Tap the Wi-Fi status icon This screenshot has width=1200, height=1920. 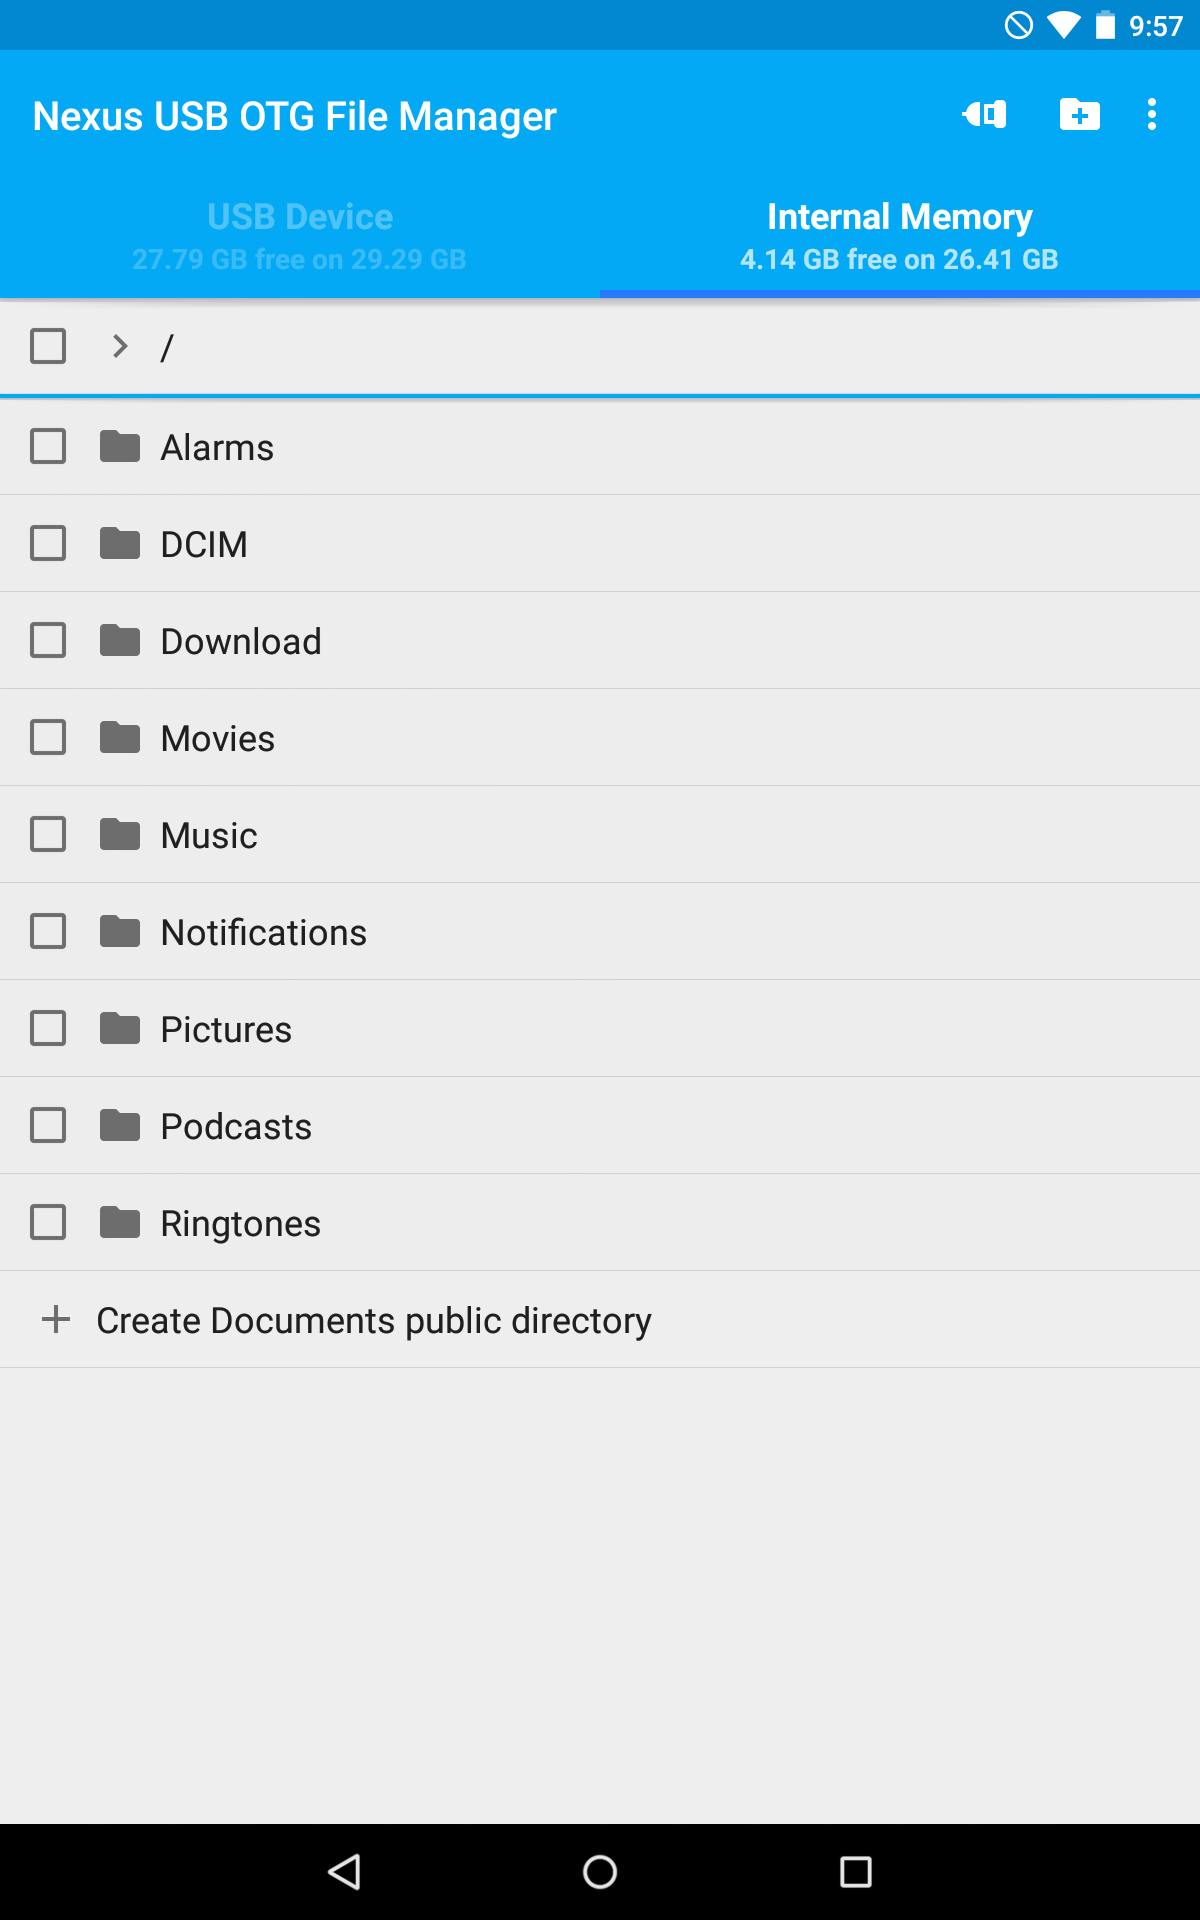click(1064, 25)
